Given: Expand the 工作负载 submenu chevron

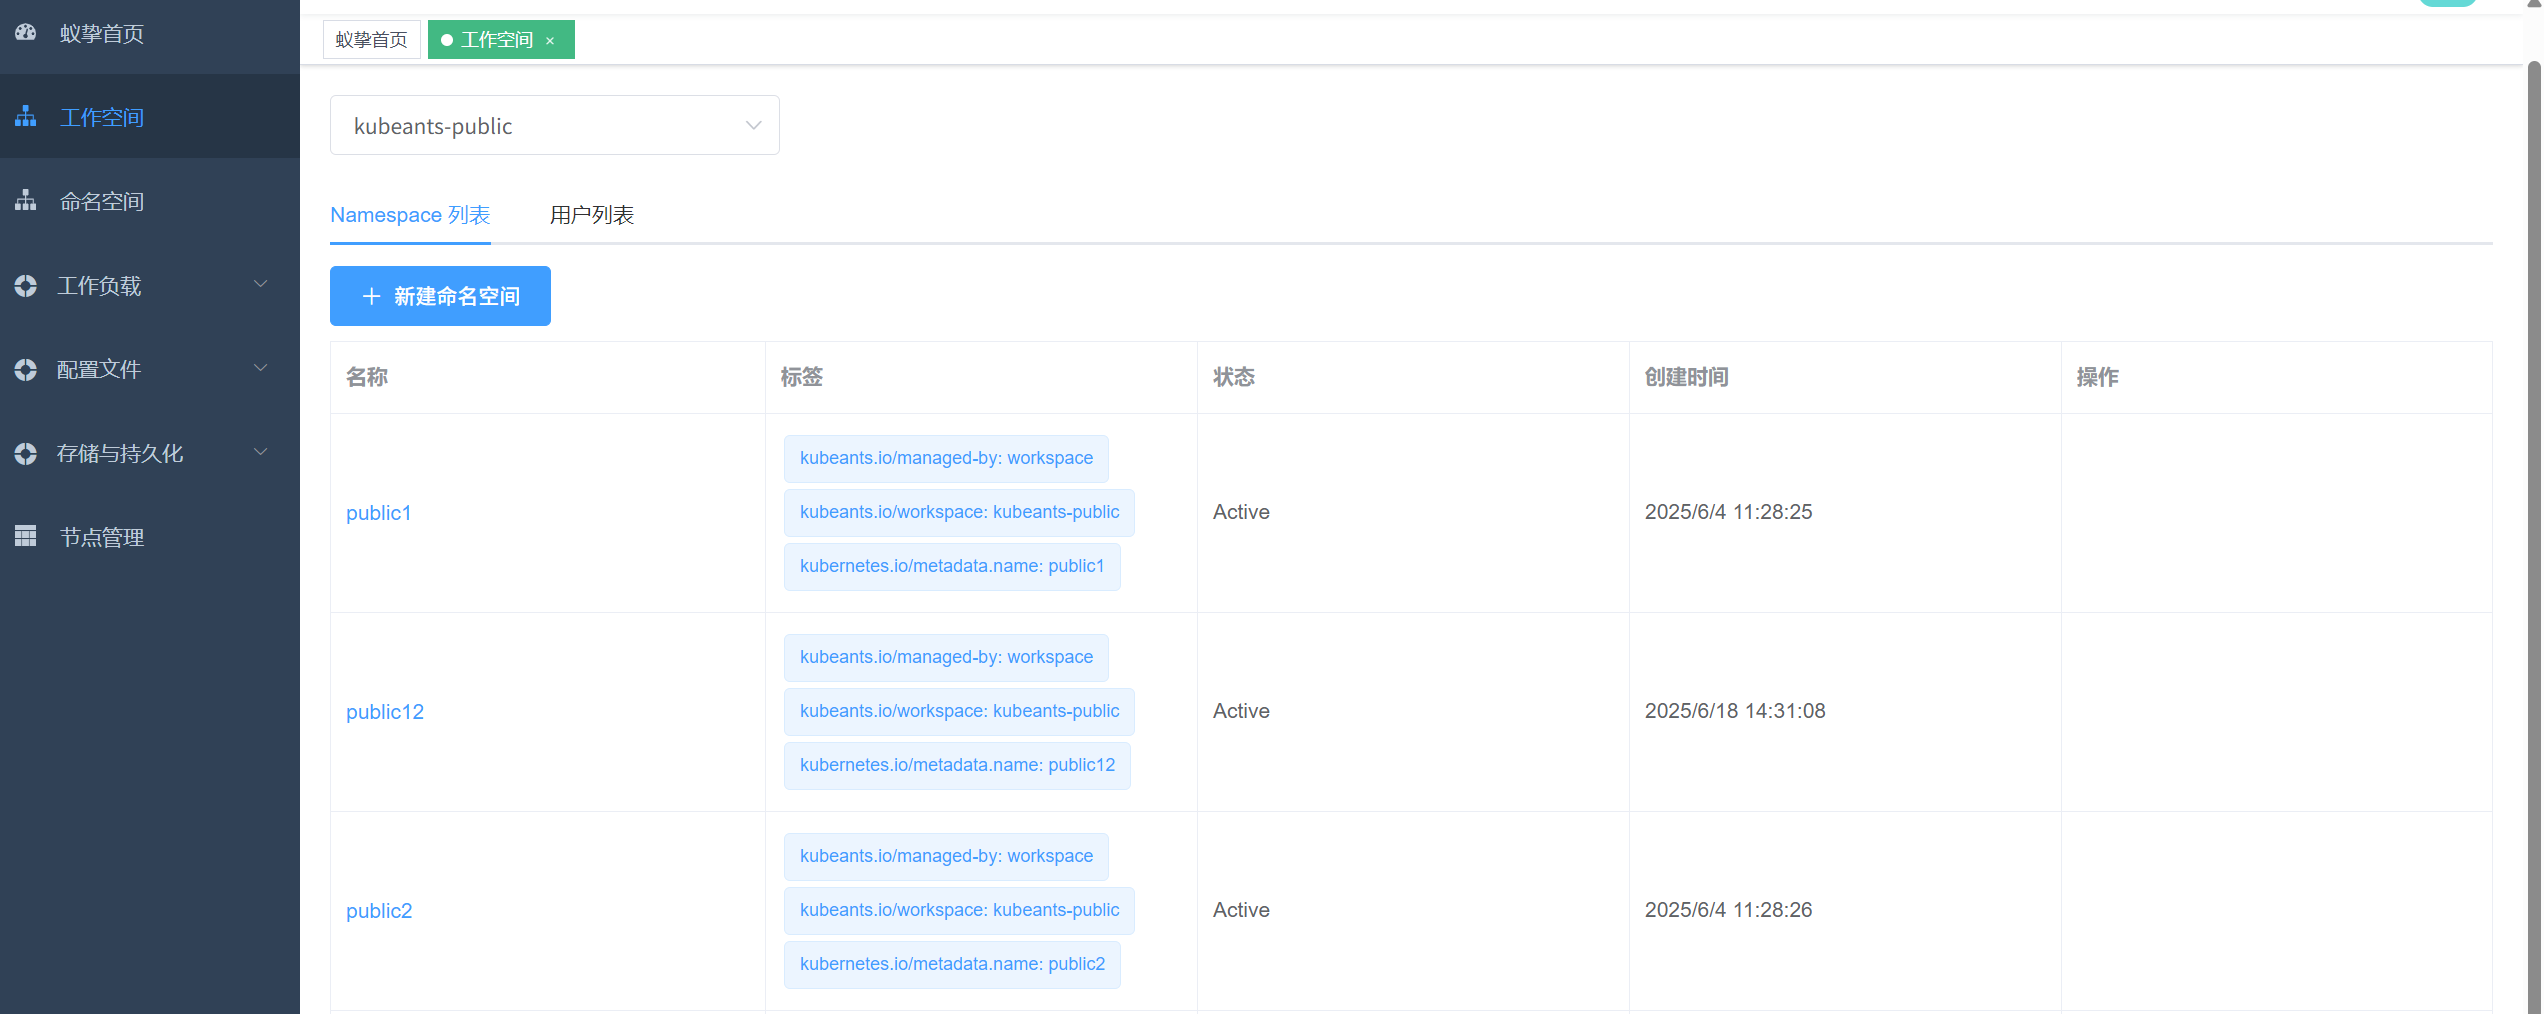Looking at the screenshot, I should pos(261,285).
